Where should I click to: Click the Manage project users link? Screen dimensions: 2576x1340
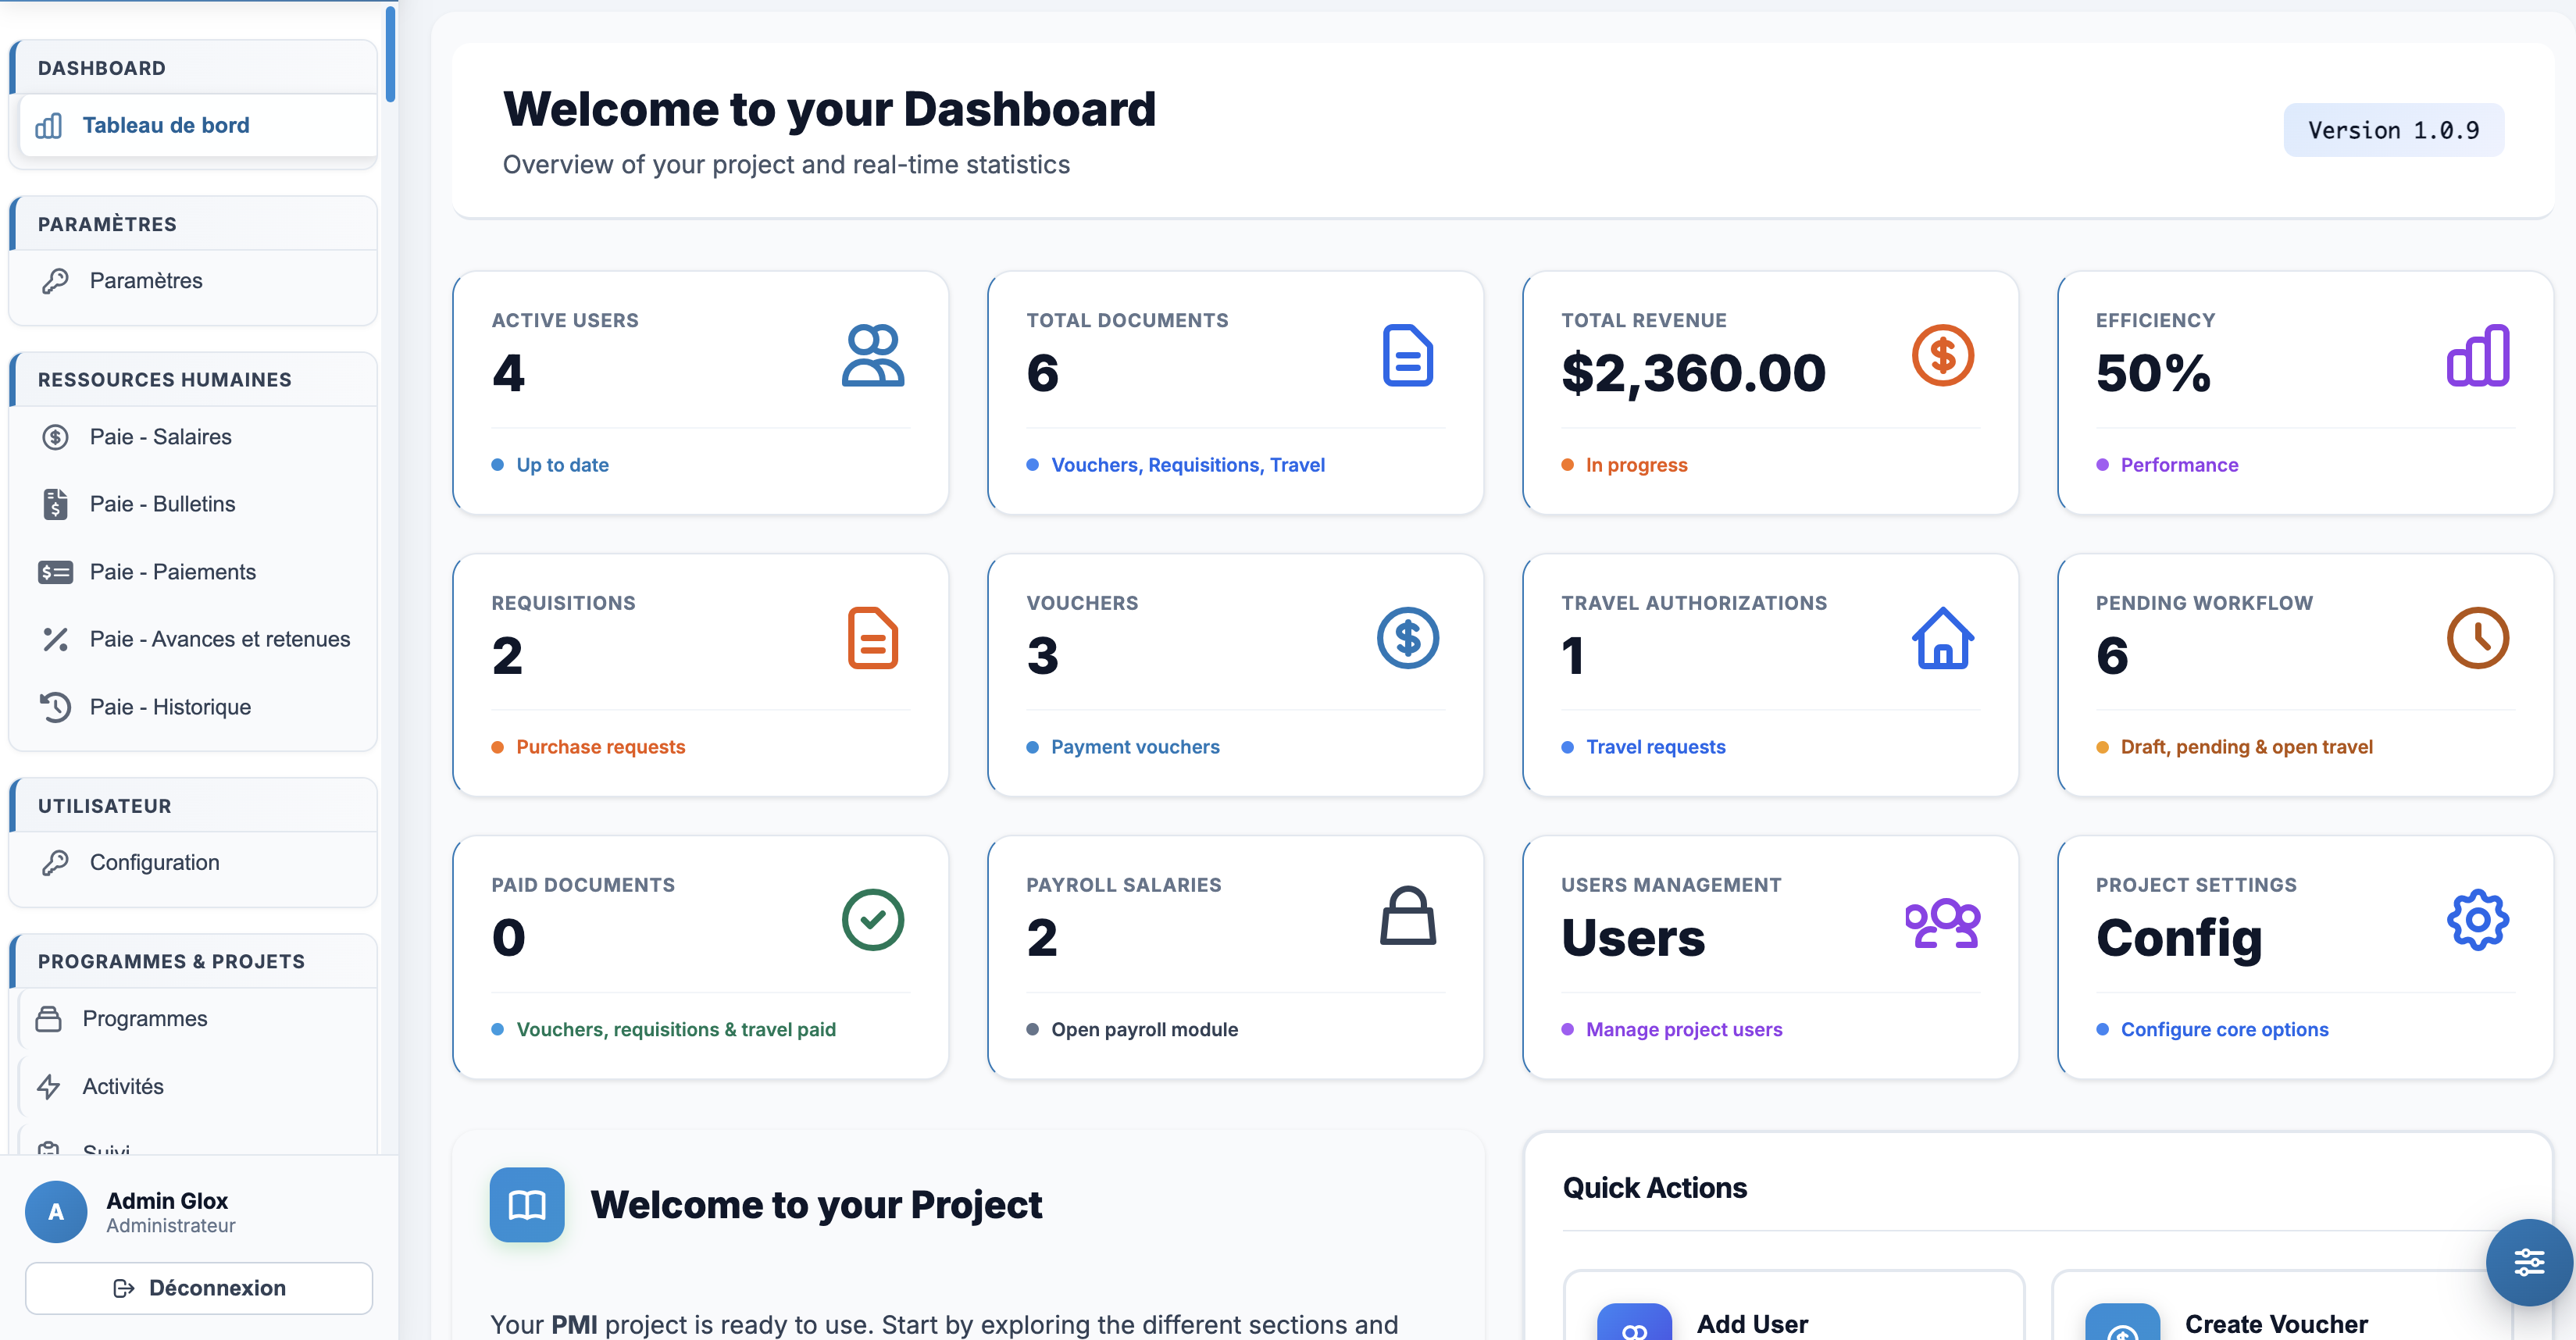point(1684,1029)
